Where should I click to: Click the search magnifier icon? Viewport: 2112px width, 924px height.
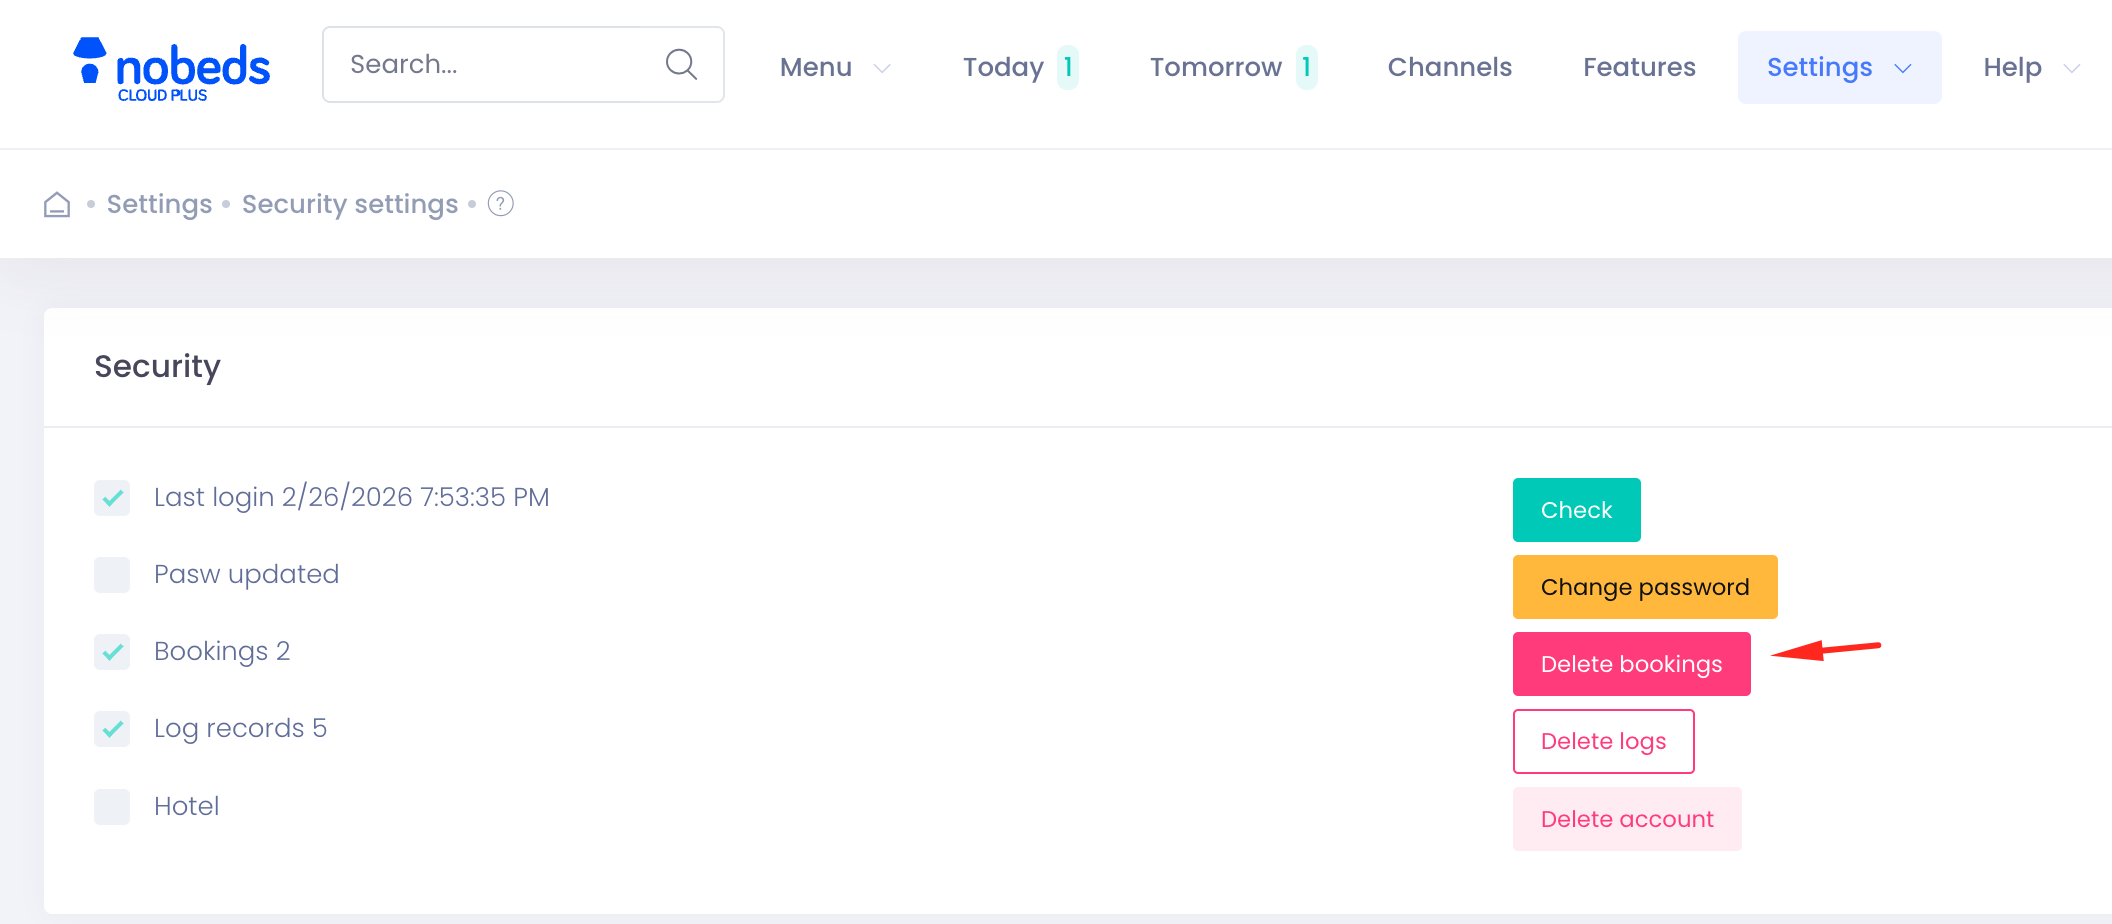coord(681,63)
